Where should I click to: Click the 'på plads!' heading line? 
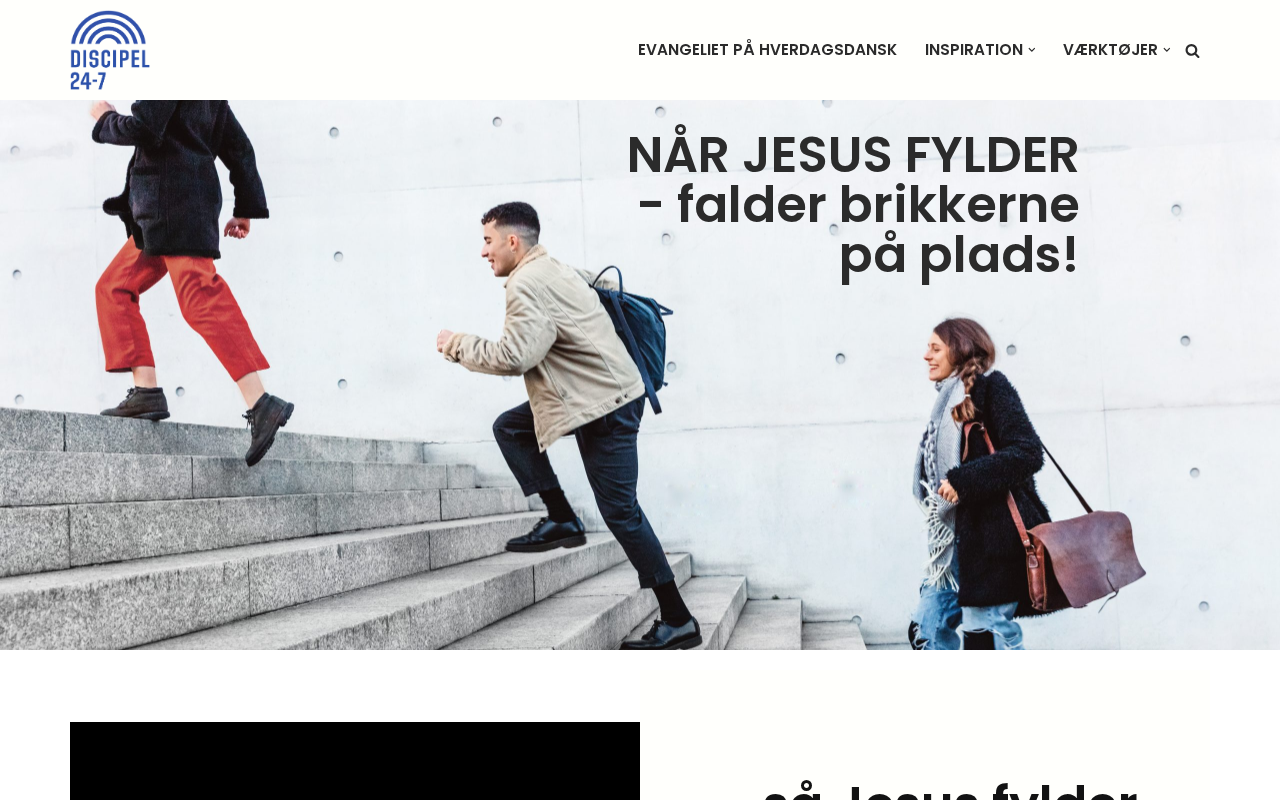coord(959,256)
